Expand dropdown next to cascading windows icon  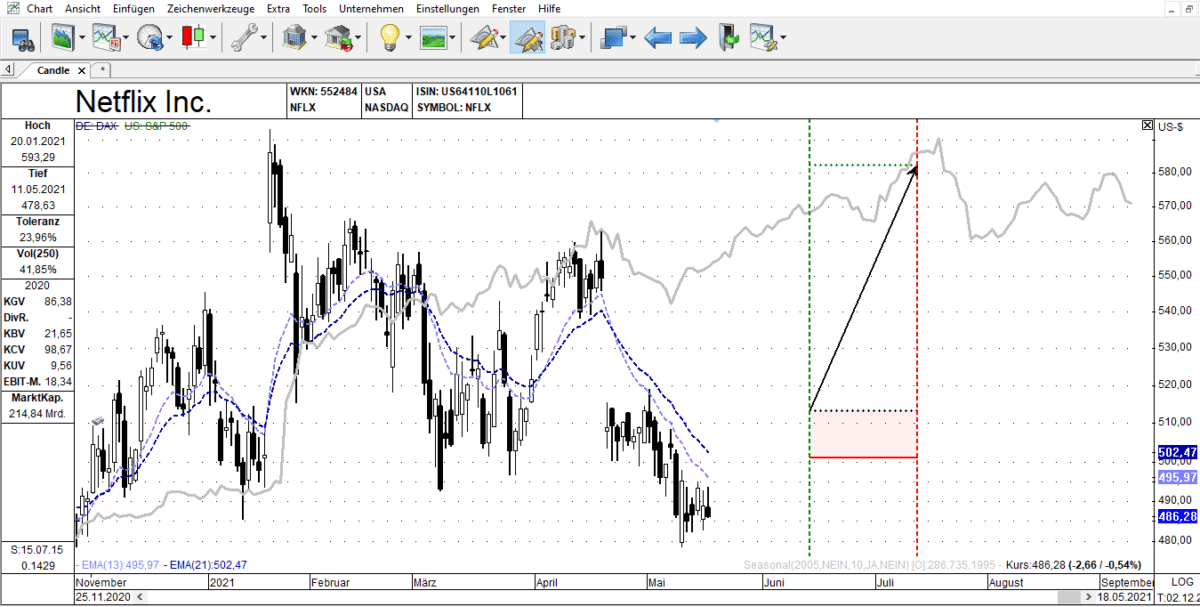tap(632, 39)
